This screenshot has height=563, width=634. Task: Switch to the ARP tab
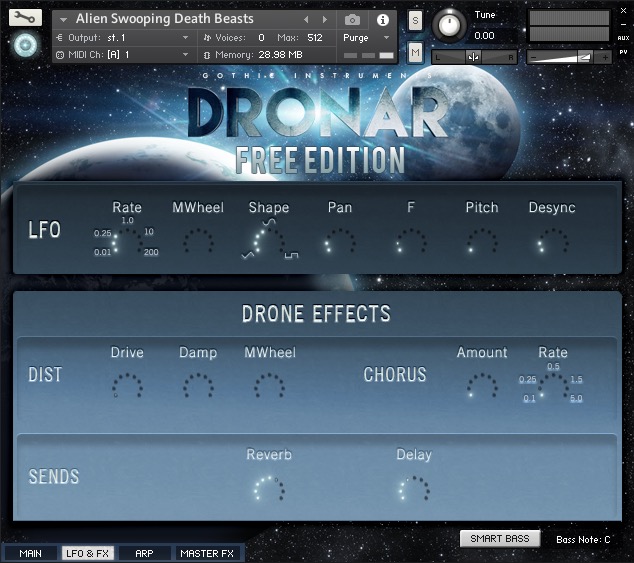(x=144, y=553)
